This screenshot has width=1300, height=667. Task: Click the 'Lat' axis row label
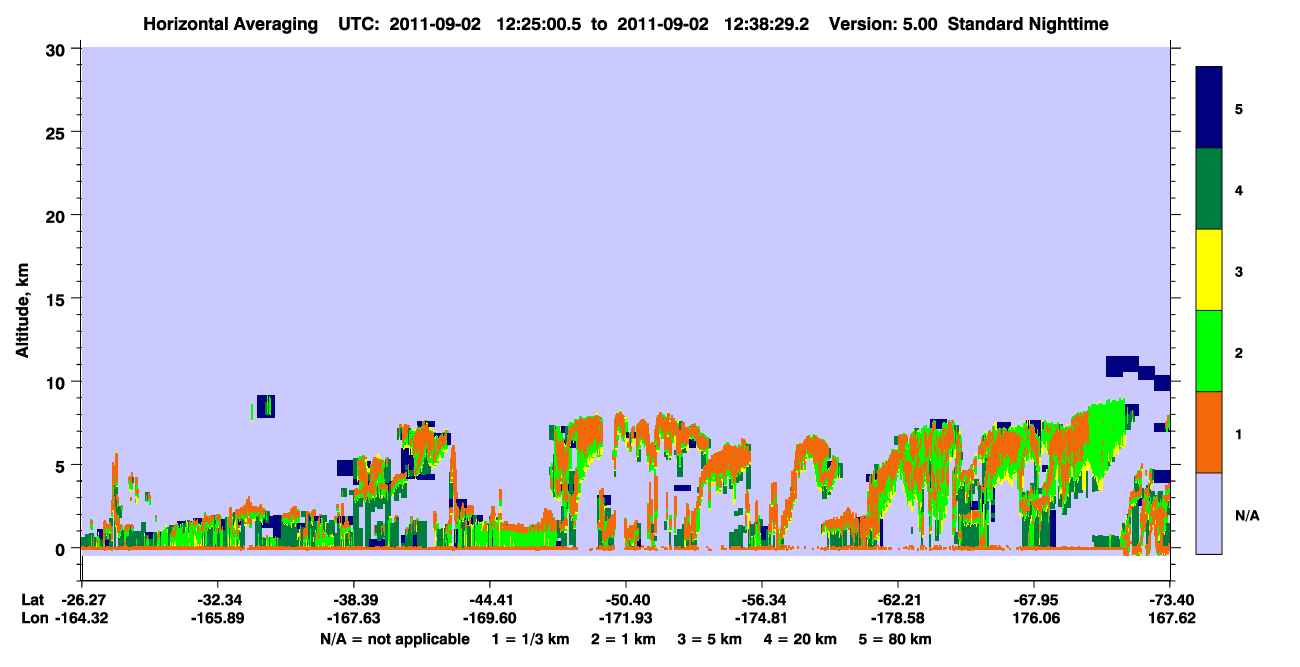click(32, 600)
